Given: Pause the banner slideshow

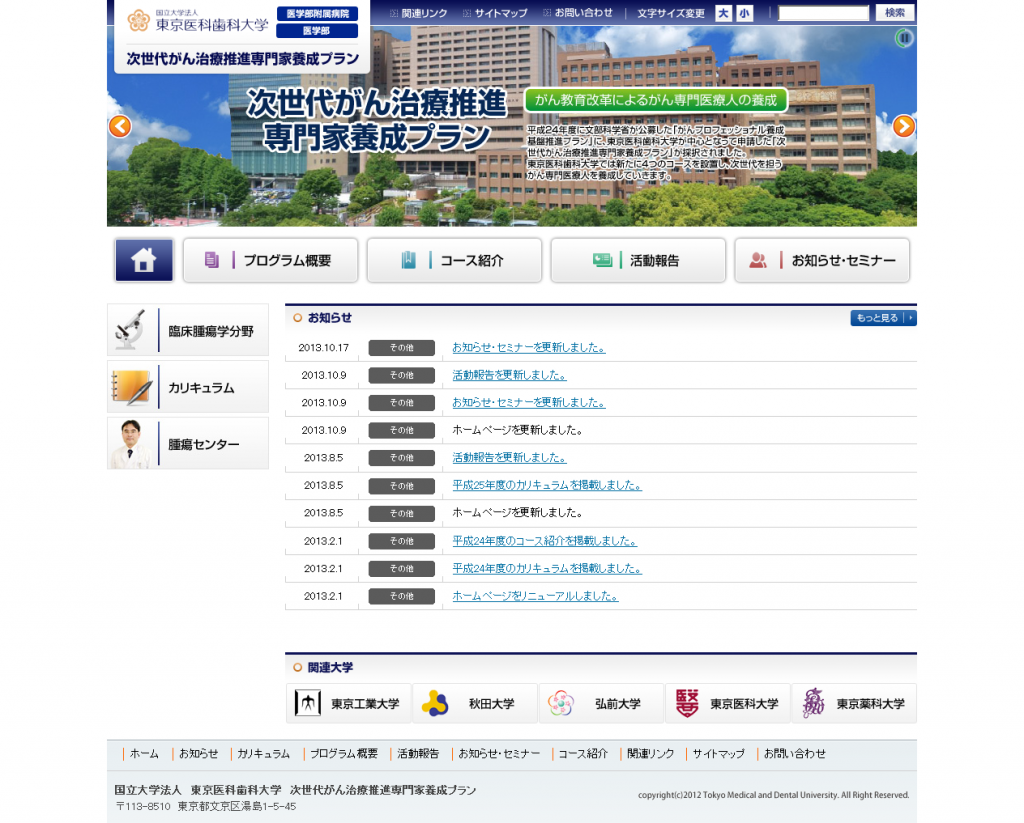Looking at the screenshot, I should point(904,39).
